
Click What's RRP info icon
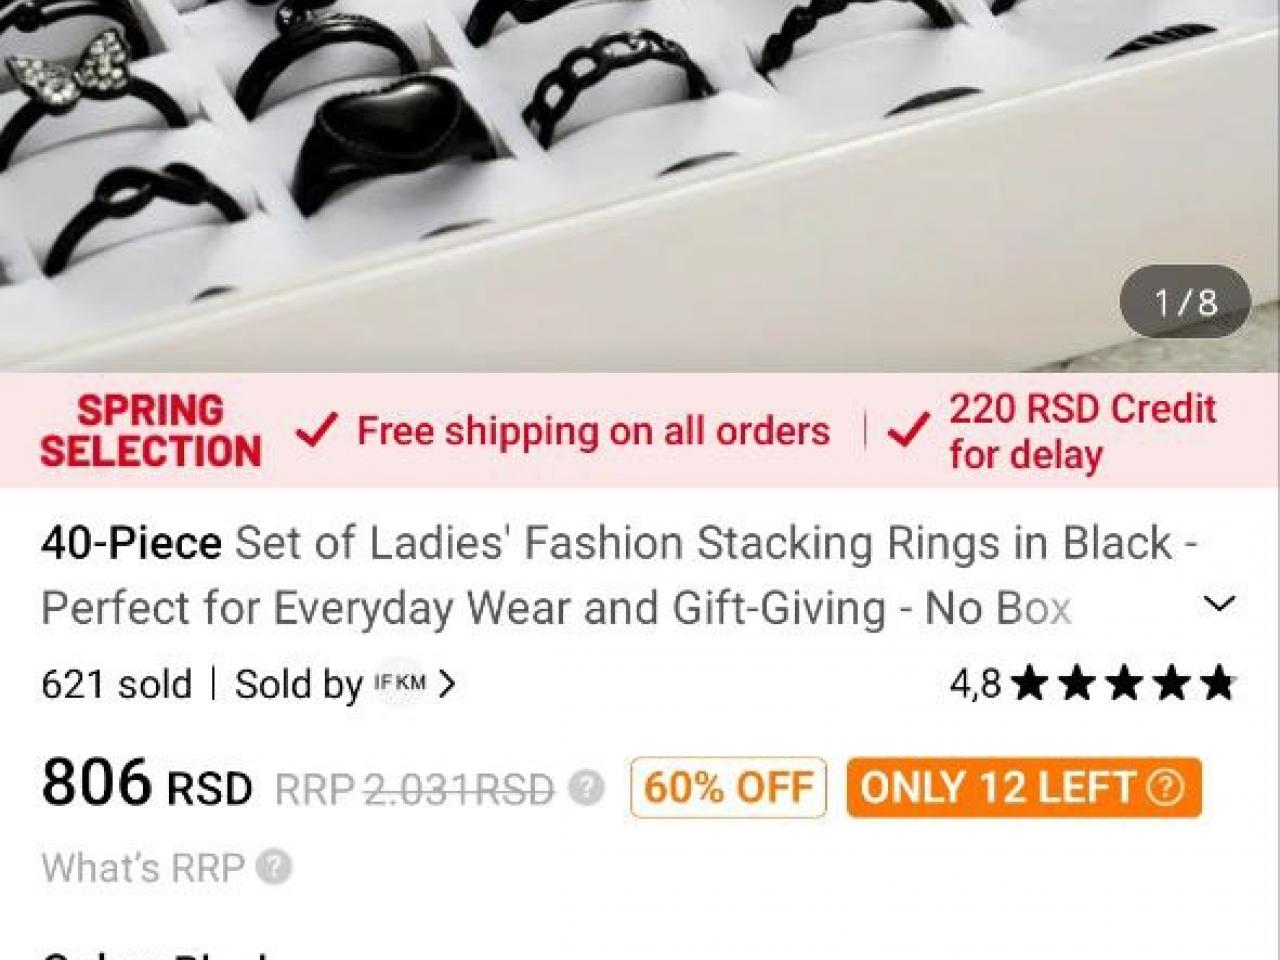[274, 867]
